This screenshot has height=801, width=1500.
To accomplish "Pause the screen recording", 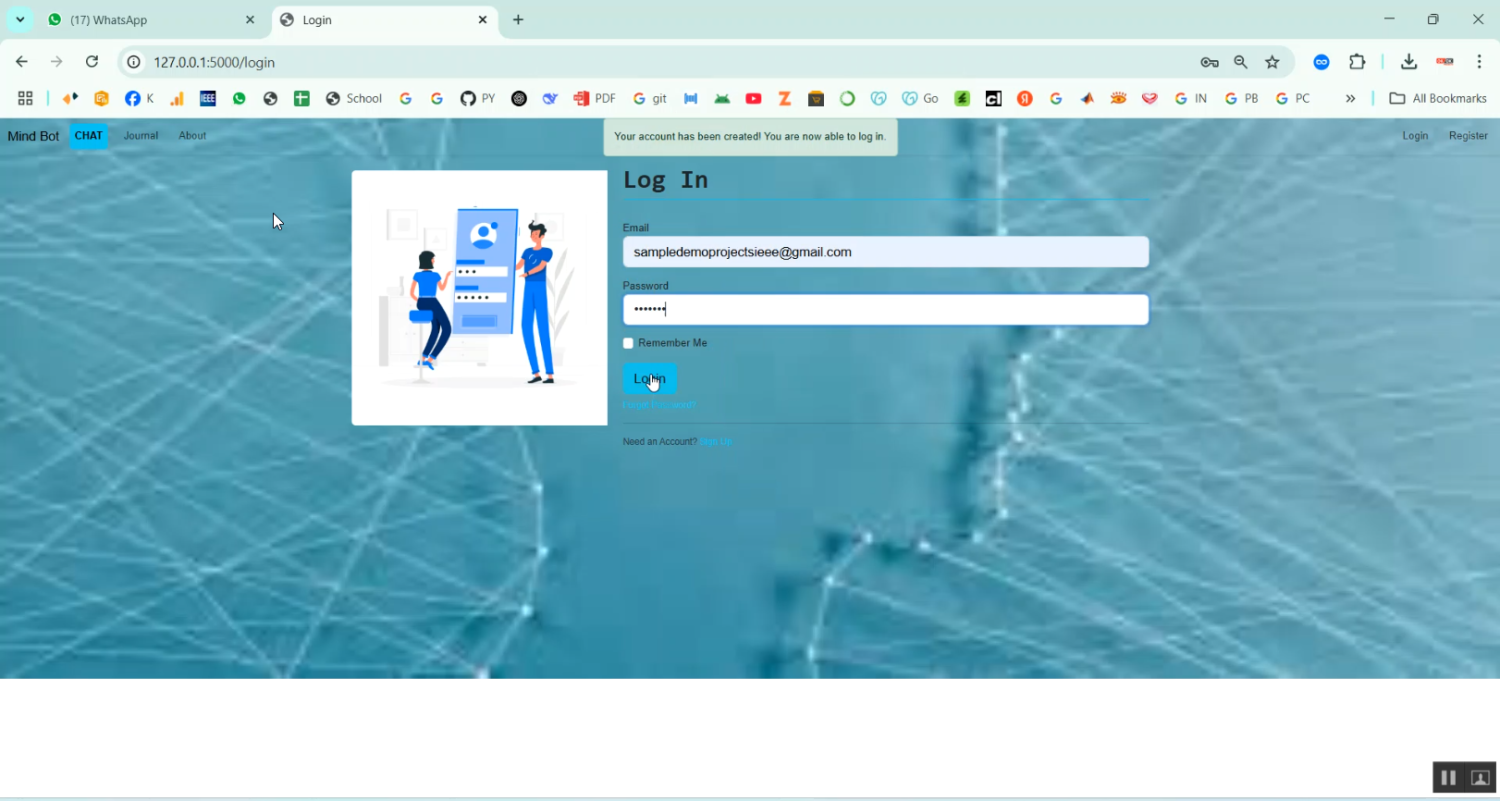I will point(1448,777).
